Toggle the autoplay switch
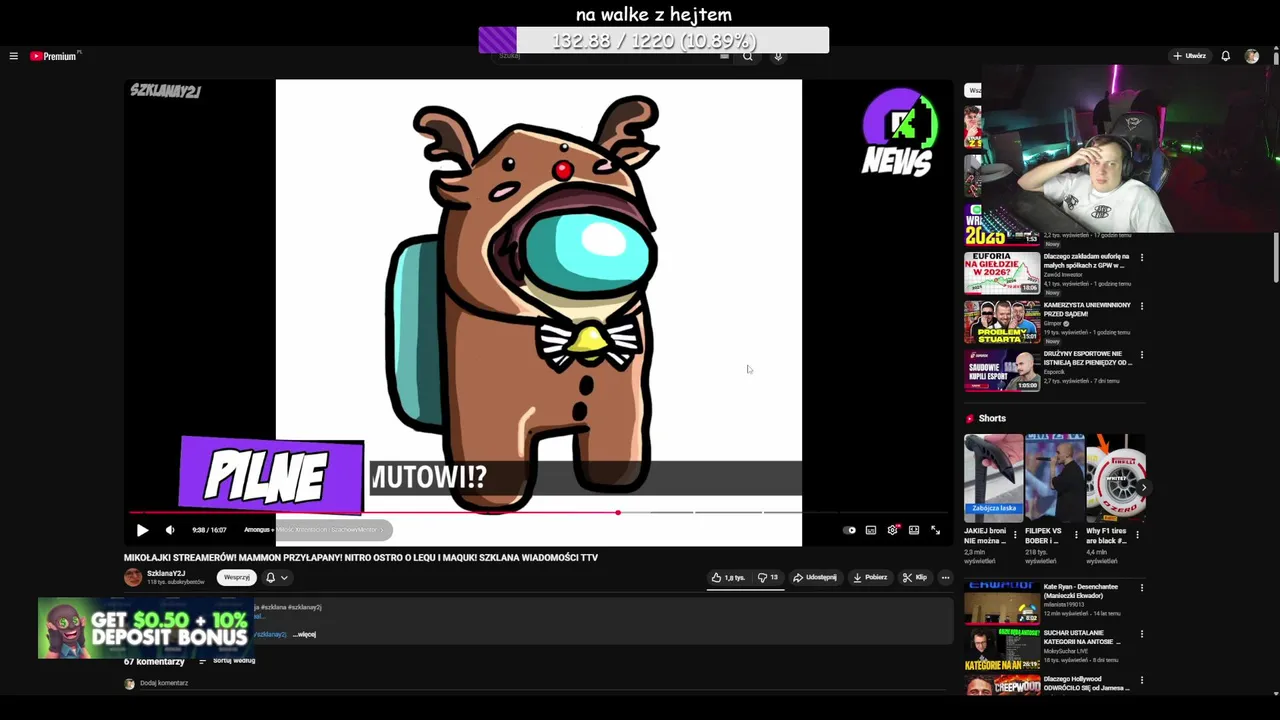 coord(849,530)
